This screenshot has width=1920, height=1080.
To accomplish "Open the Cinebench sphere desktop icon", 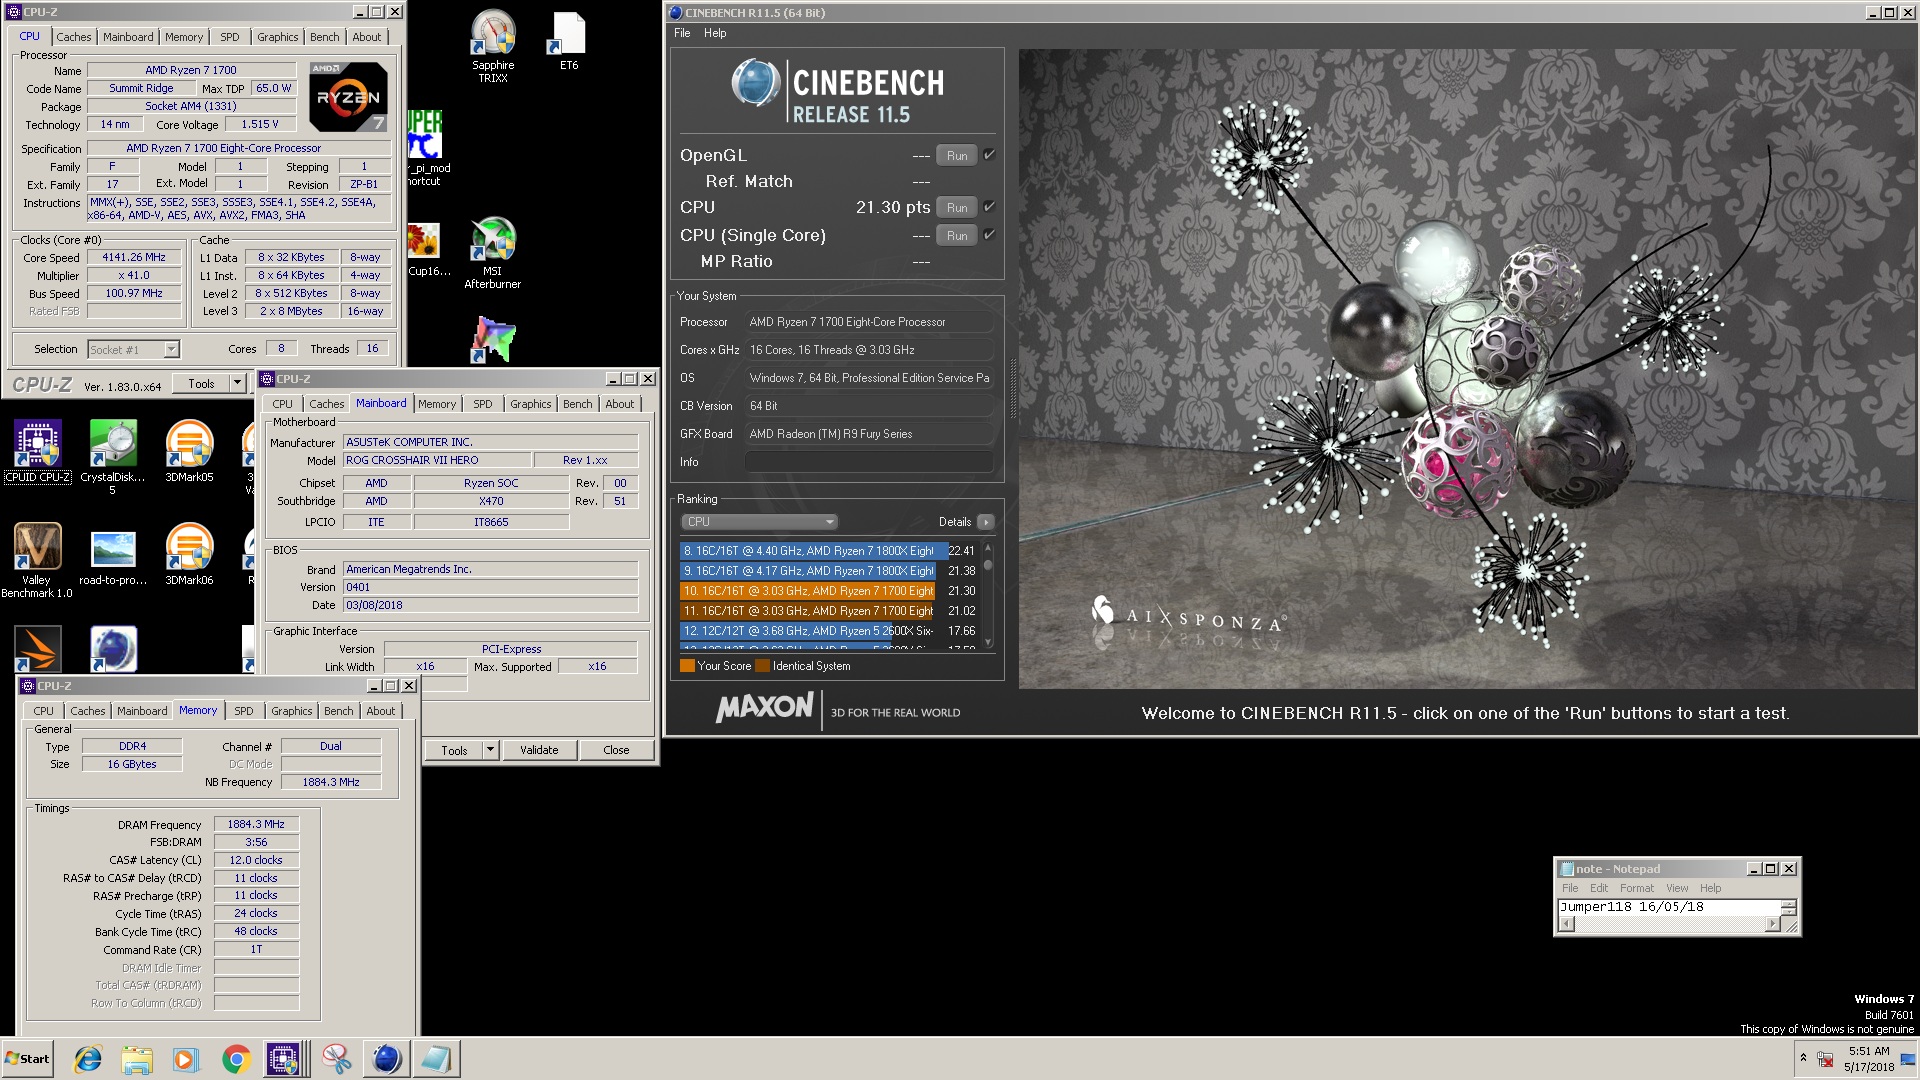I will [x=113, y=648].
